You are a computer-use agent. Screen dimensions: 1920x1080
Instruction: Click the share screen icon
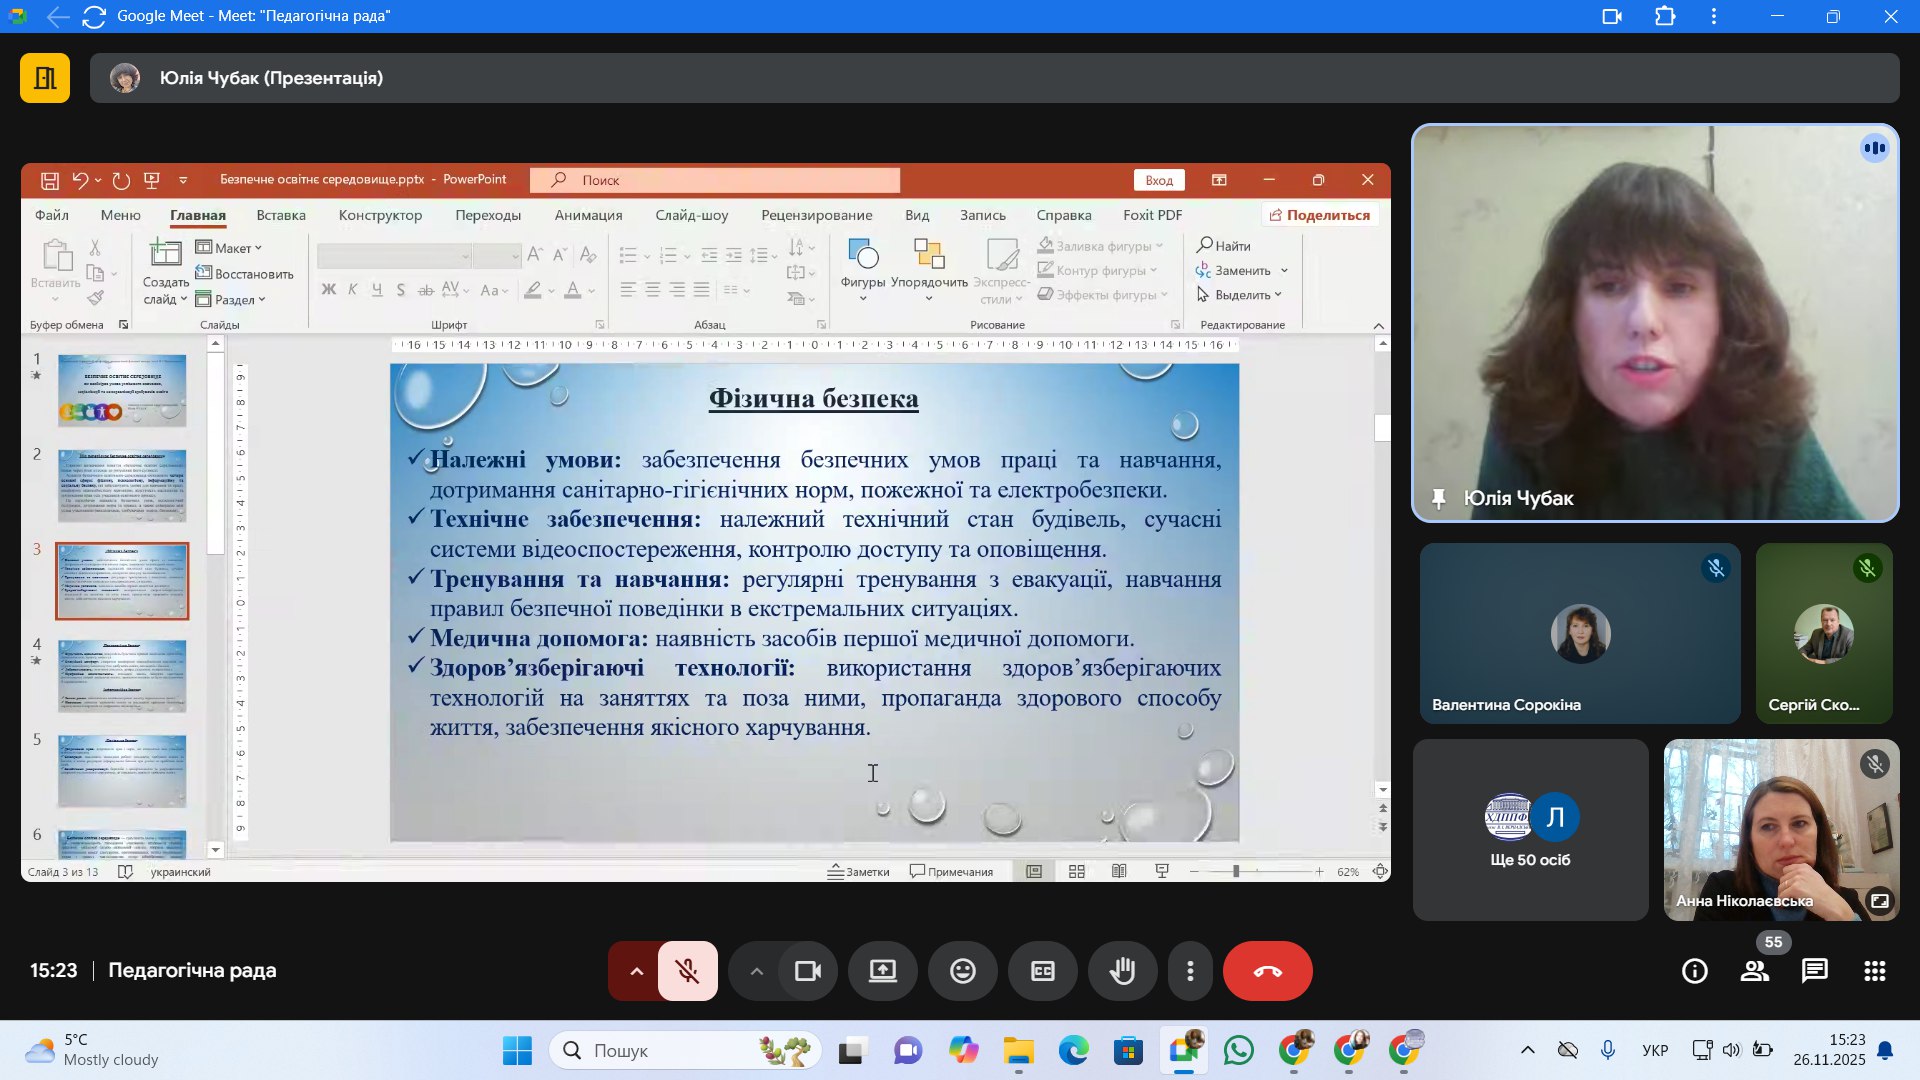(x=883, y=971)
